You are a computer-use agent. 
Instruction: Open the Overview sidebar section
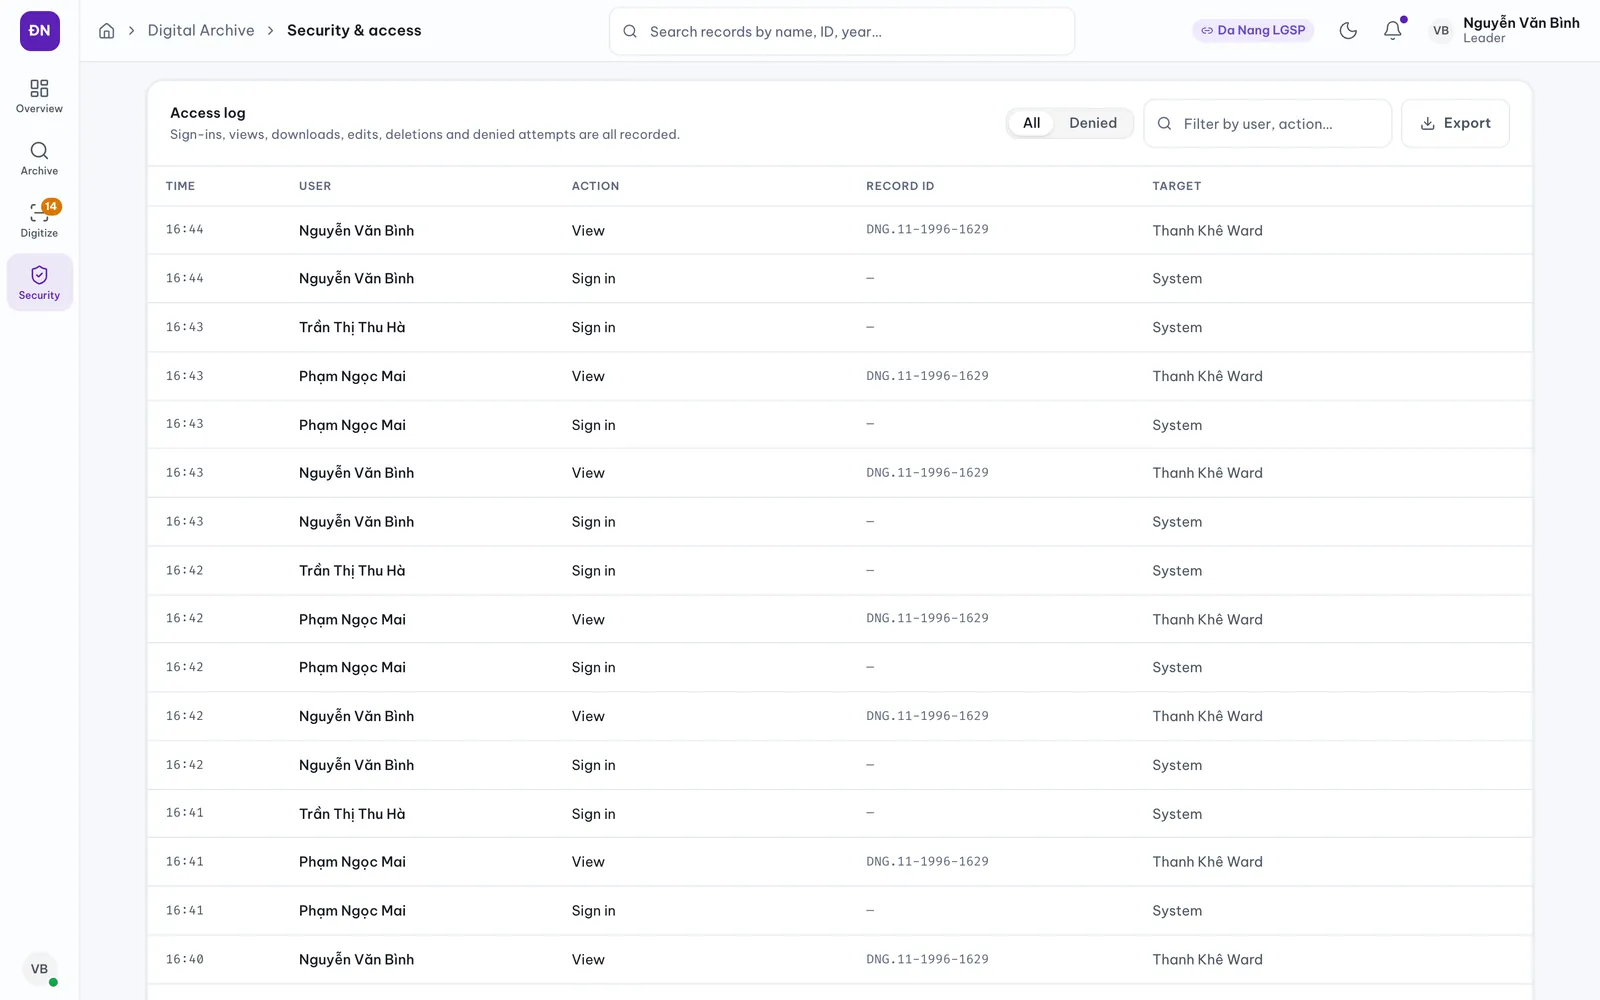tap(39, 96)
